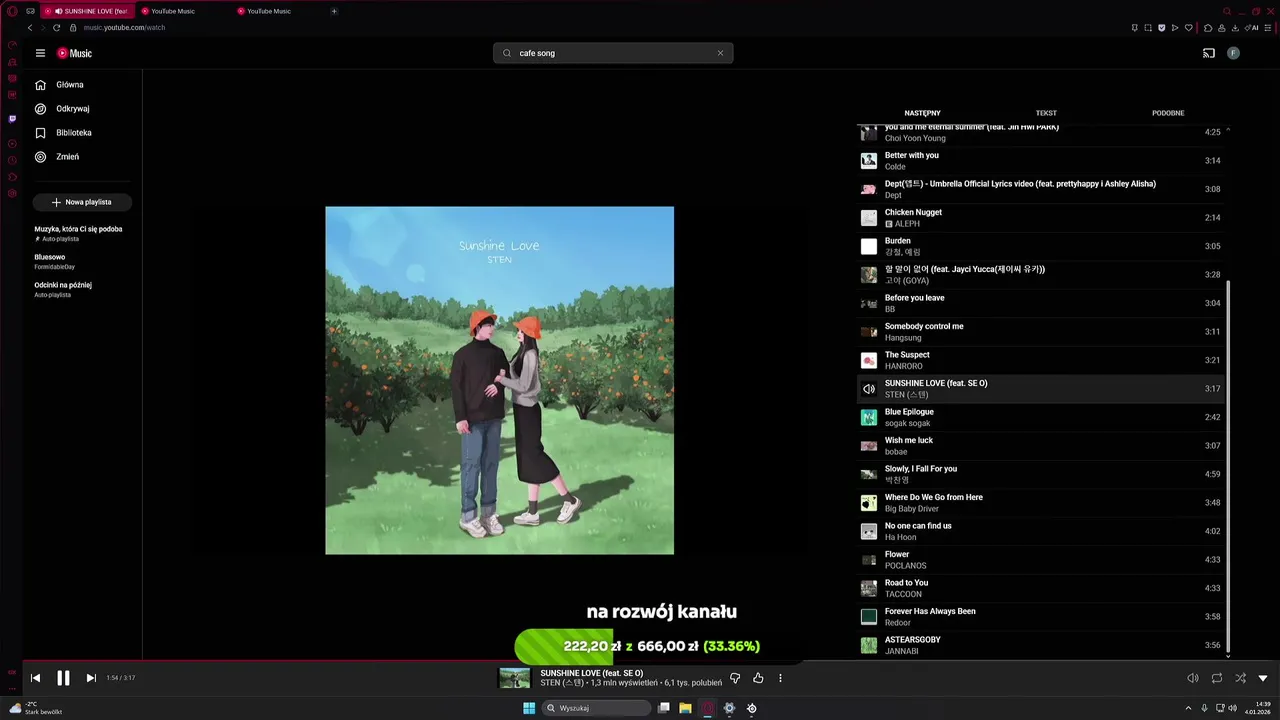The width and height of the screenshot is (1280, 720).
Task: Skip to next track
Action: (91, 678)
